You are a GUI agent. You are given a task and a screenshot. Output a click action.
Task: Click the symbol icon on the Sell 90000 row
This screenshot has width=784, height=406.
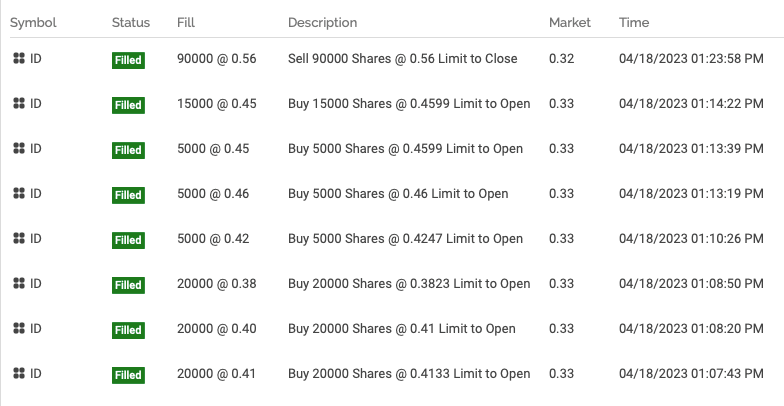click(18, 59)
